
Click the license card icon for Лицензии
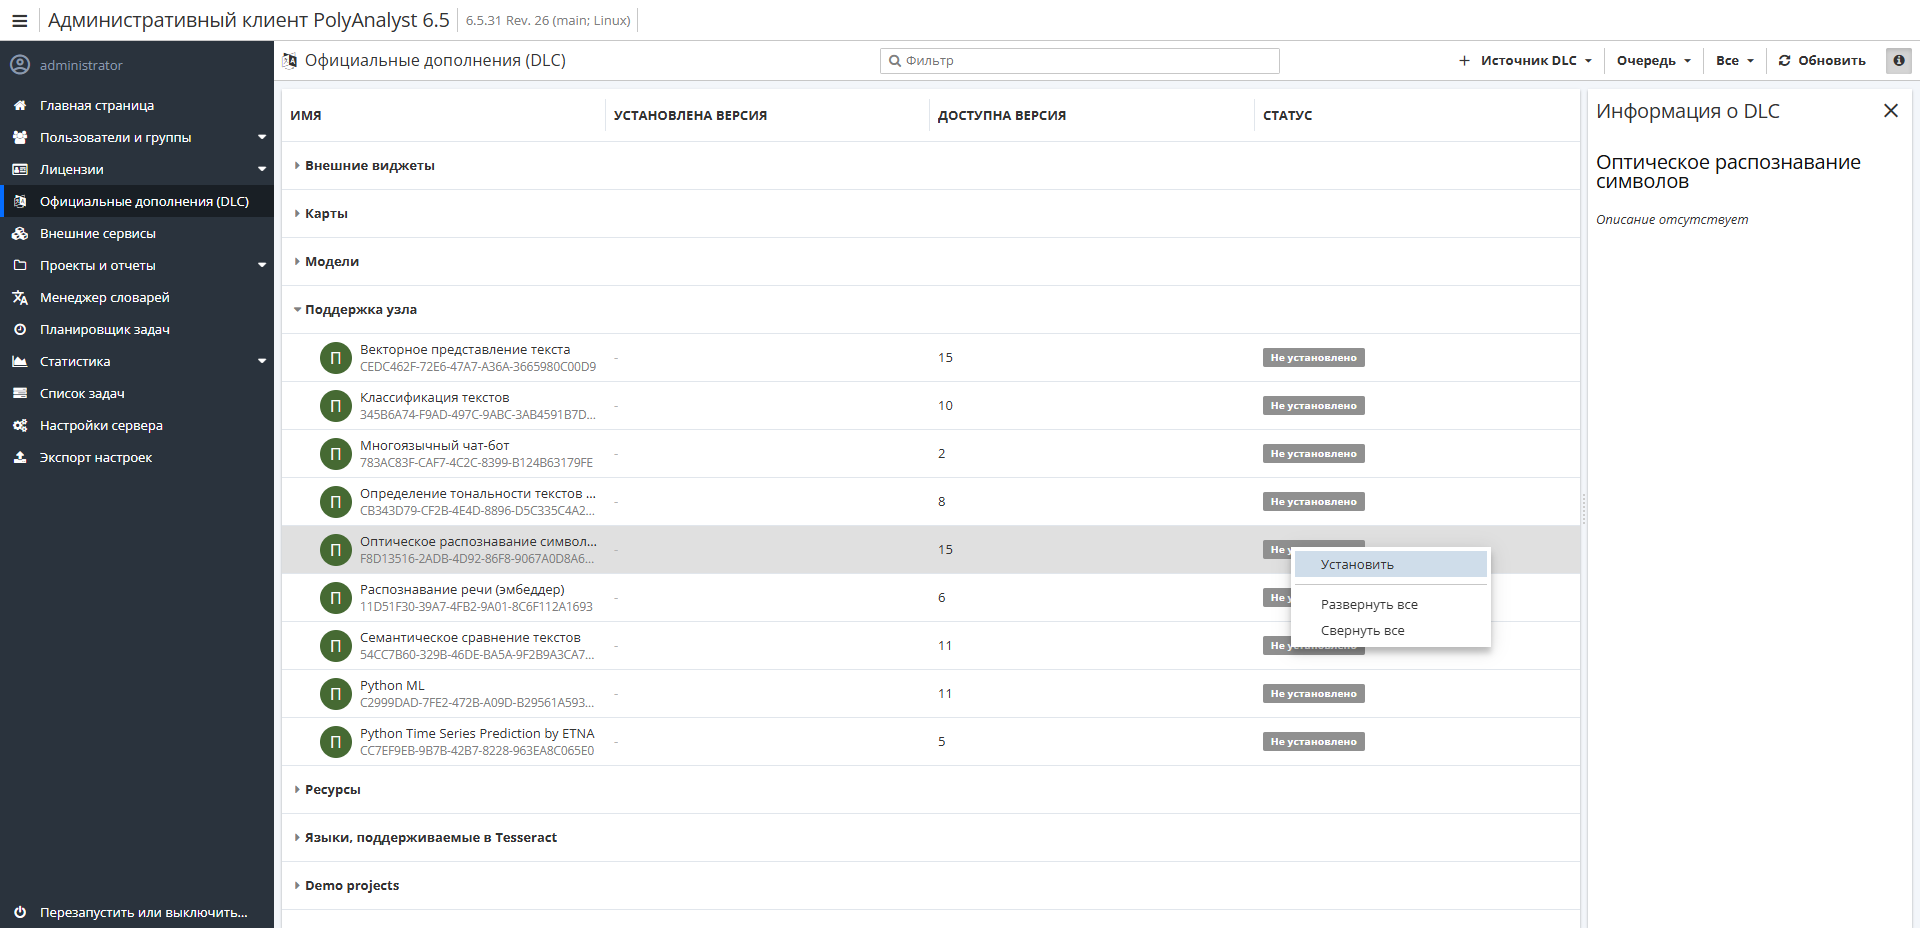(20, 169)
